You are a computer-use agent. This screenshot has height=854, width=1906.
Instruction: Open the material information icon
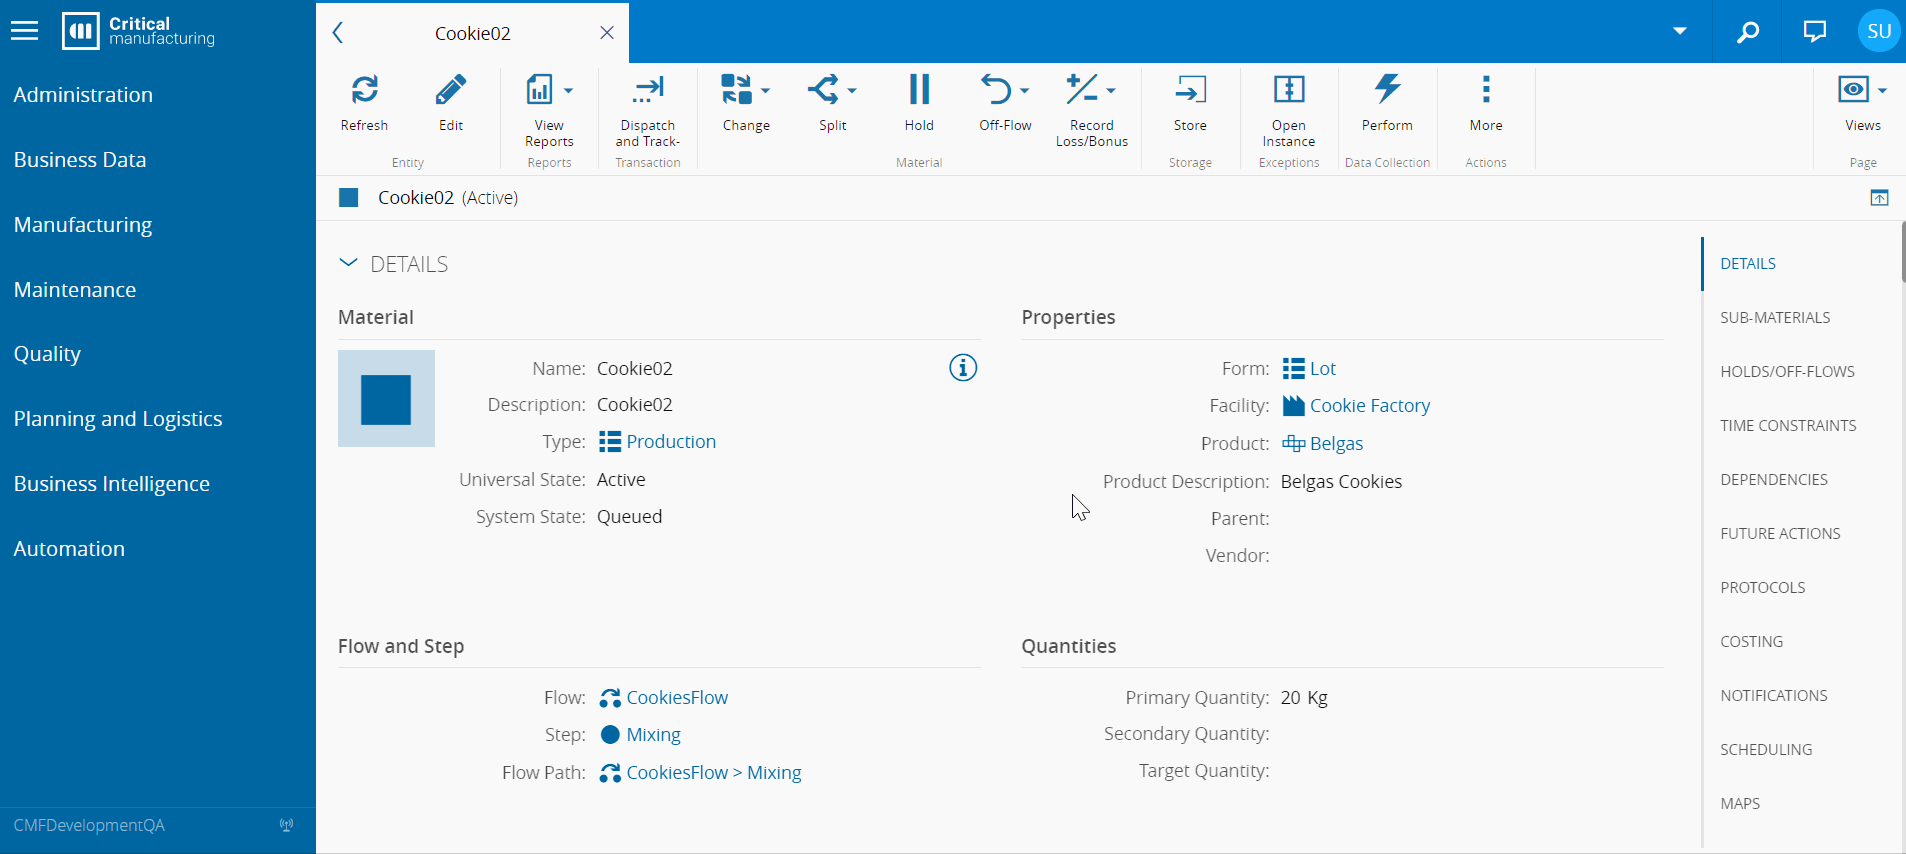[x=962, y=368]
